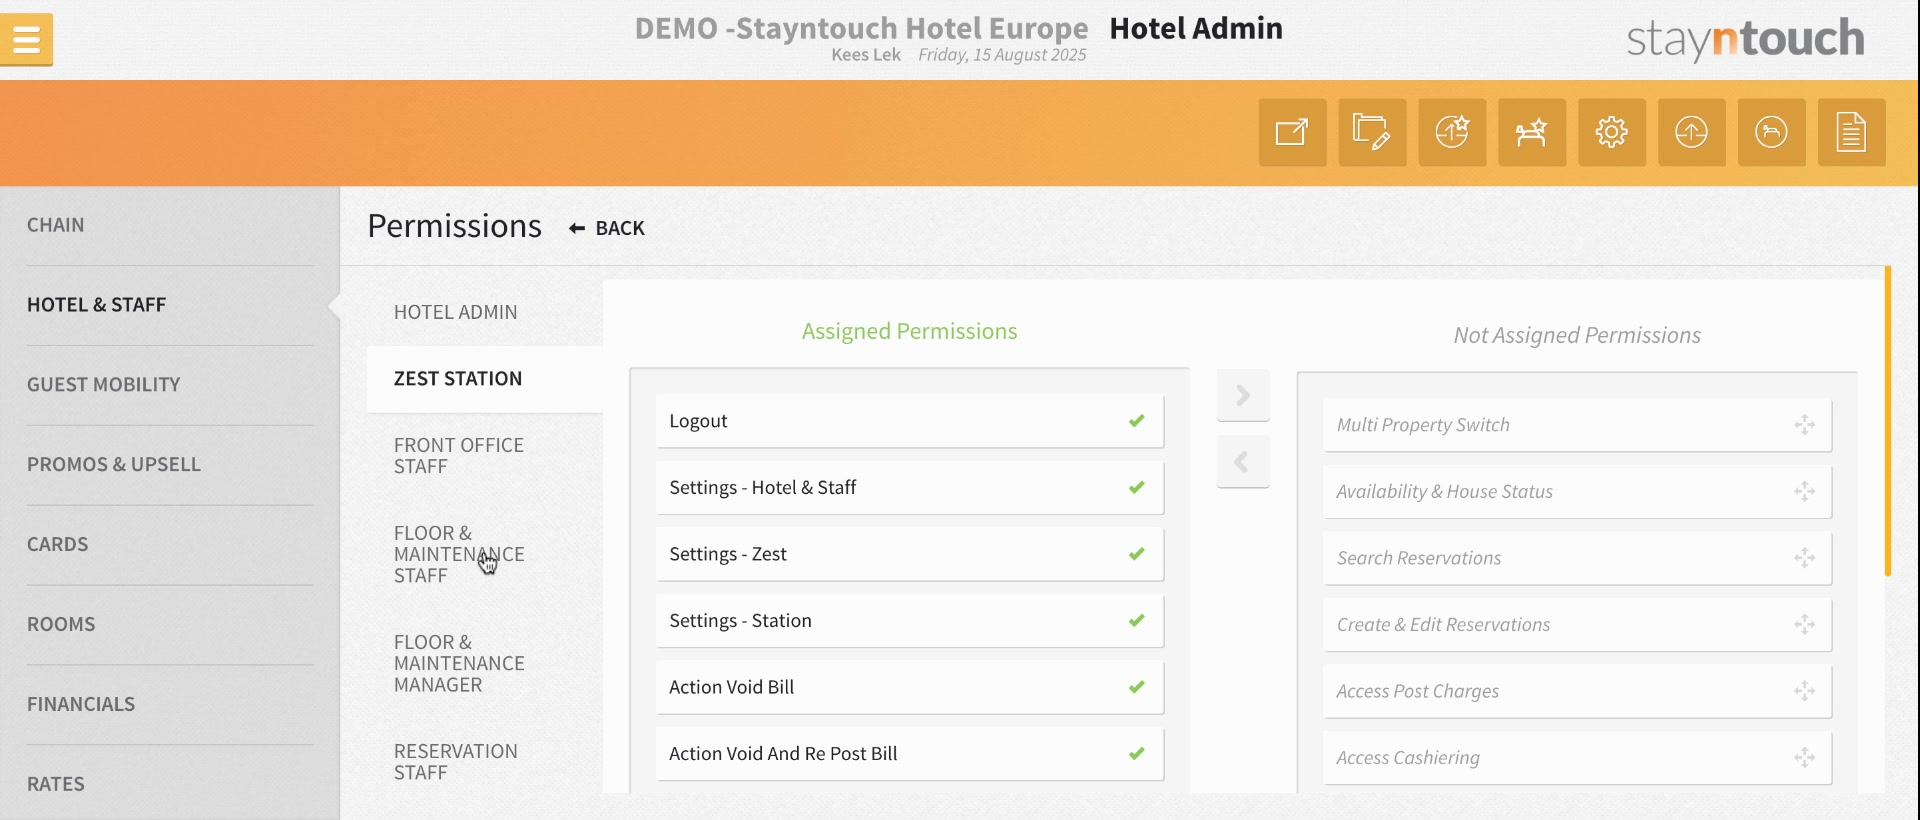Click drag handle icon on Multi Property Switch
This screenshot has height=820, width=1920.
coord(1804,425)
